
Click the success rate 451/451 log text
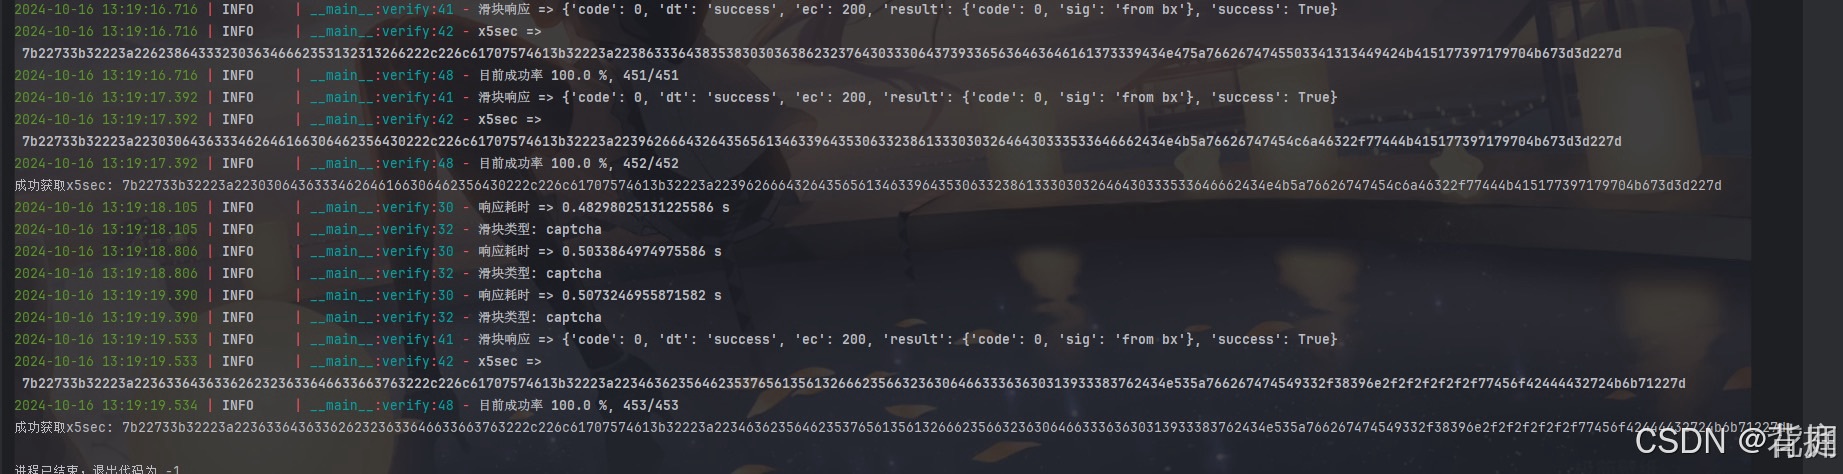578,75
